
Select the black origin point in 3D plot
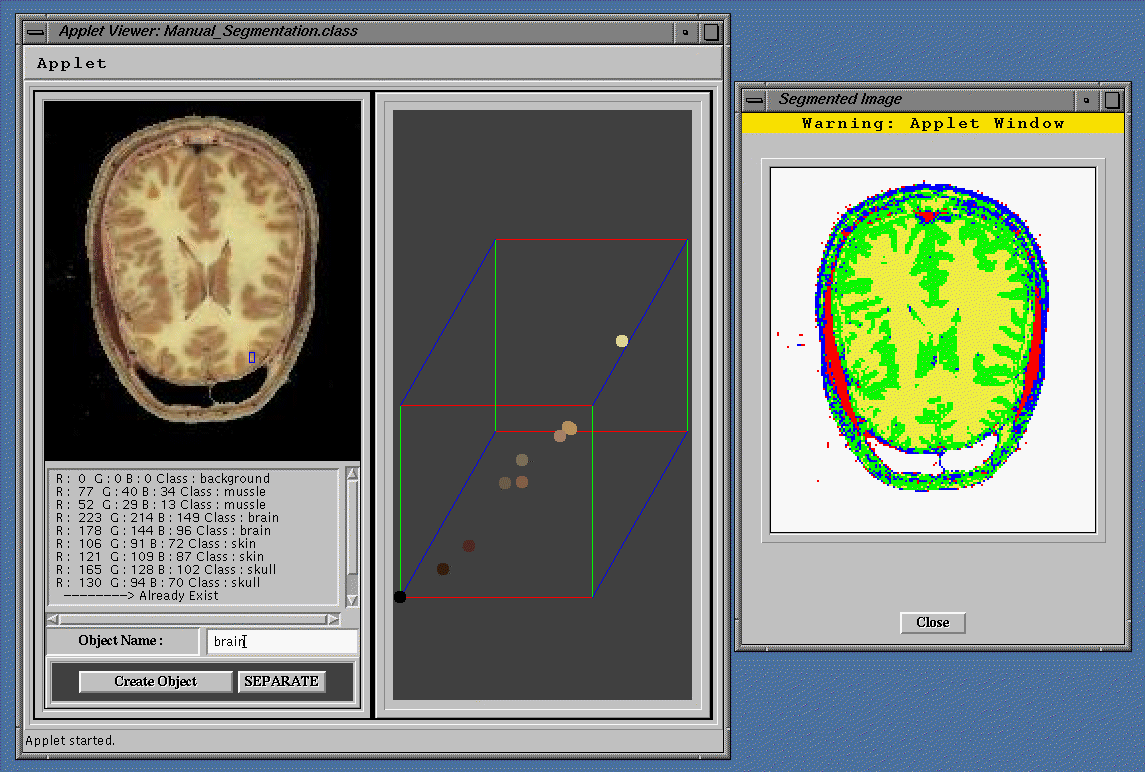pyautogui.click(x=400, y=597)
